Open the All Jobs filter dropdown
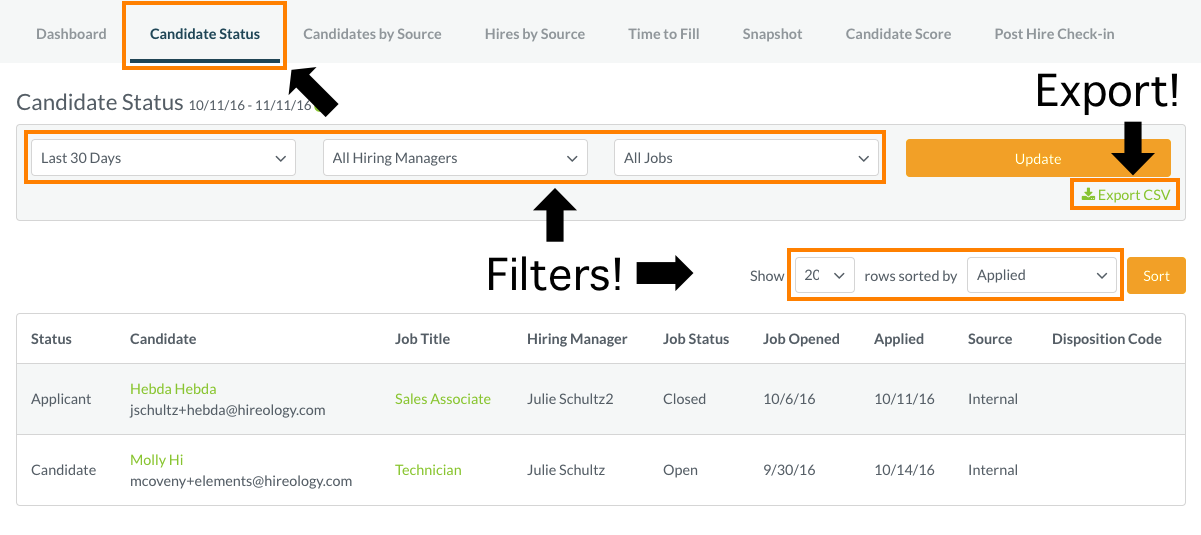 tap(746, 158)
